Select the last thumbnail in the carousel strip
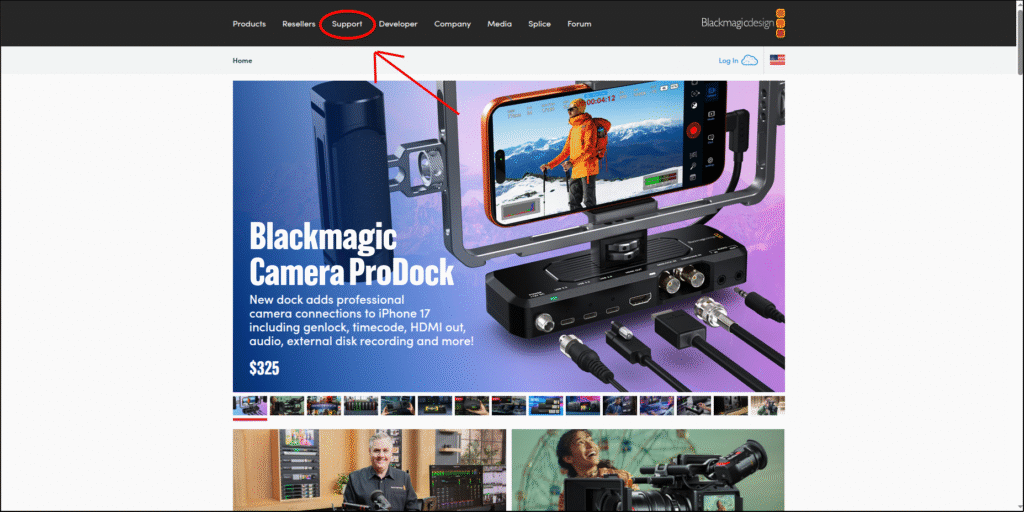The image size is (1024, 512). (768, 405)
